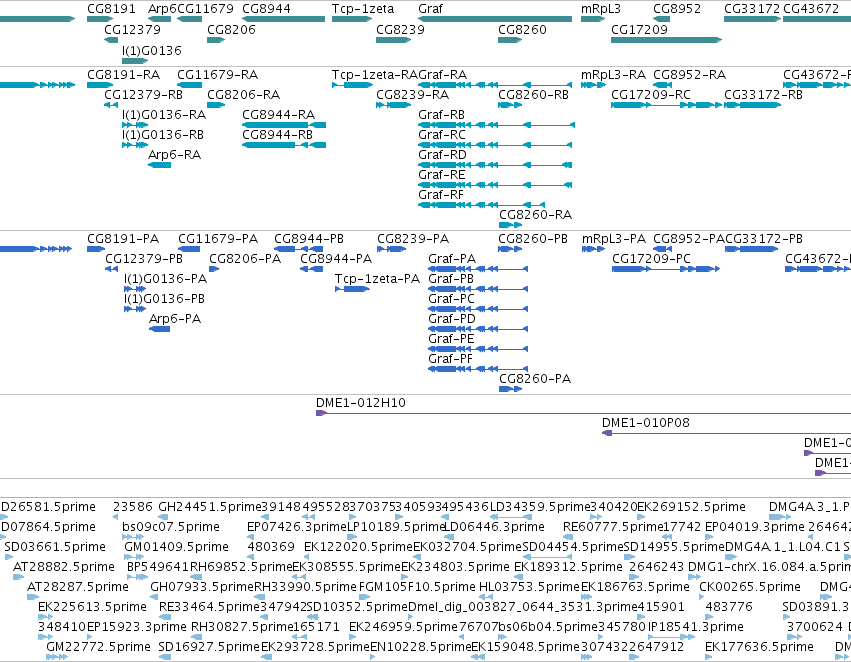Select the Graf-RB transcript label
The width and height of the screenshot is (851, 662).
coord(441,114)
